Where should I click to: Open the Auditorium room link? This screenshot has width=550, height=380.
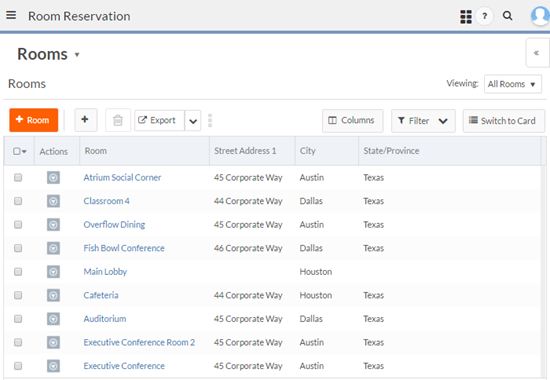coord(105,319)
